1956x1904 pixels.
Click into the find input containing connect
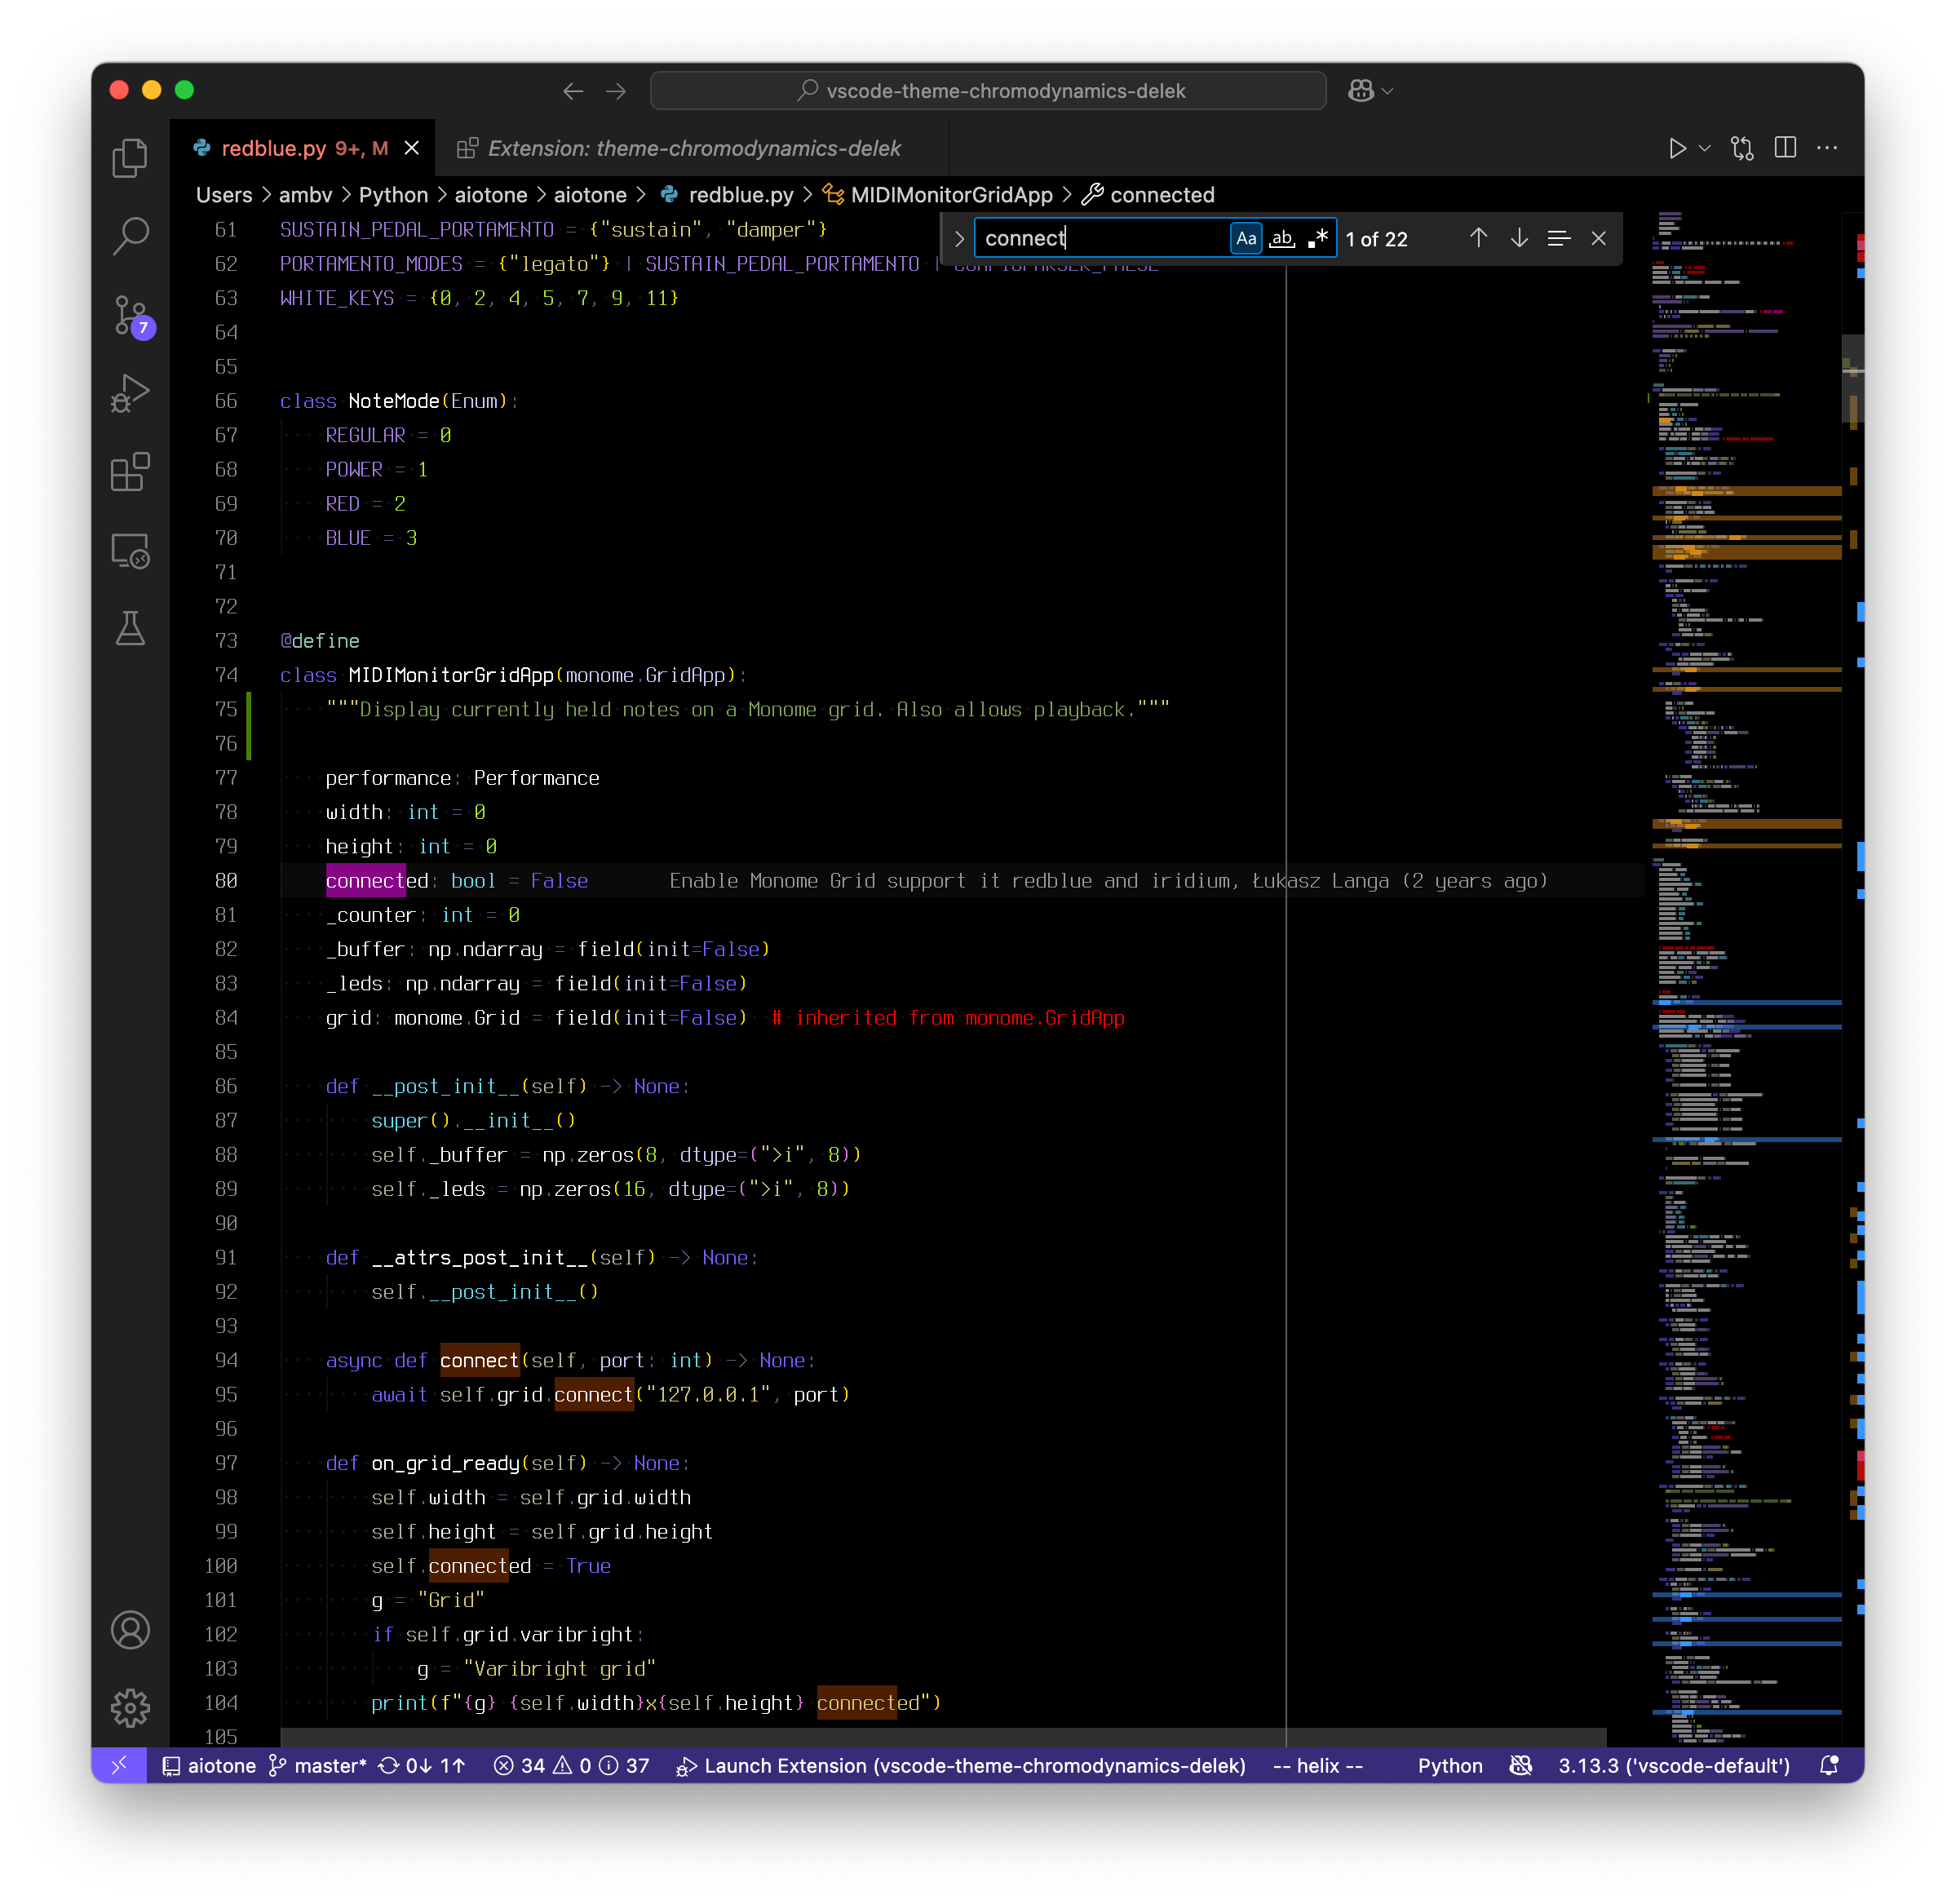click(1100, 239)
